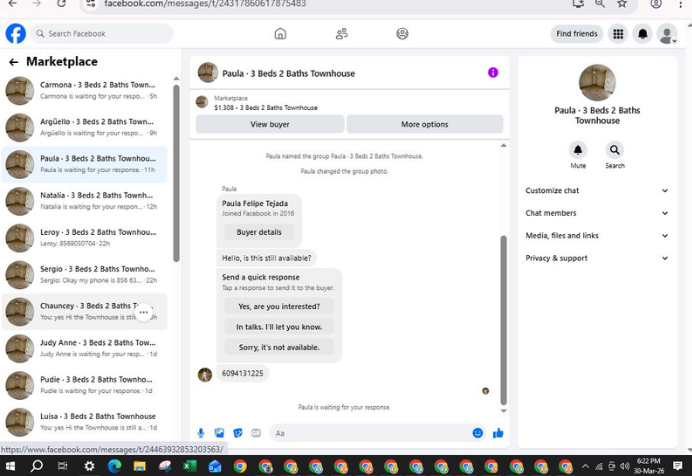Expand the Customize chat section
692x476 pixels.
(x=597, y=191)
